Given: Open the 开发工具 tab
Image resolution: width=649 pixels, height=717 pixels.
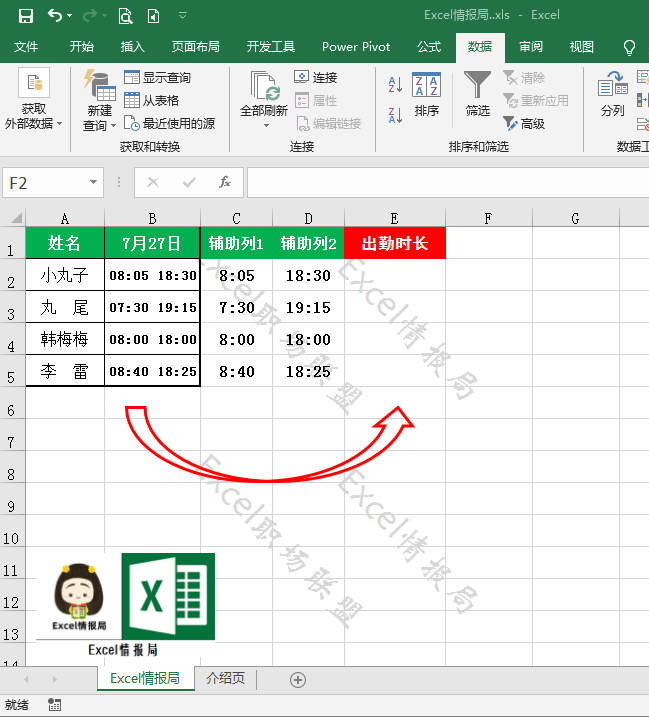Looking at the screenshot, I should [x=271, y=47].
